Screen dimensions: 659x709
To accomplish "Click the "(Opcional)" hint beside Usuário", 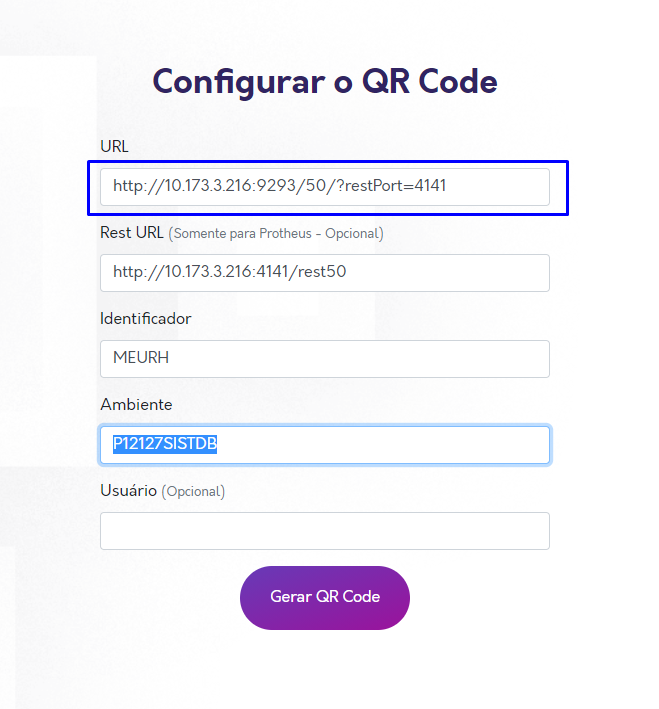I will 193,492.
